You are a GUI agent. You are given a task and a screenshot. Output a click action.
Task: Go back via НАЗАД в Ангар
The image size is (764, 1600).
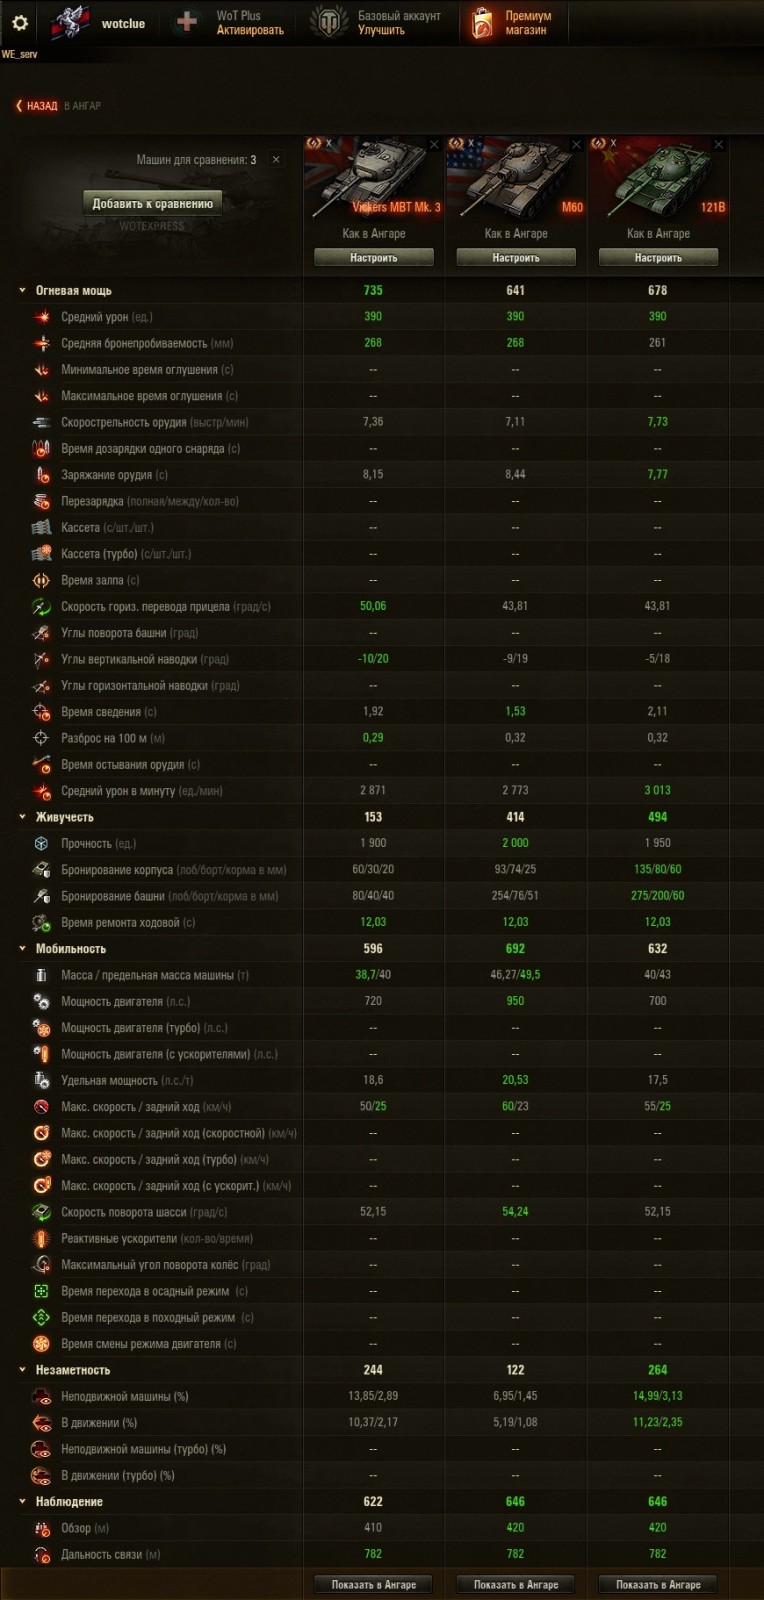42,106
